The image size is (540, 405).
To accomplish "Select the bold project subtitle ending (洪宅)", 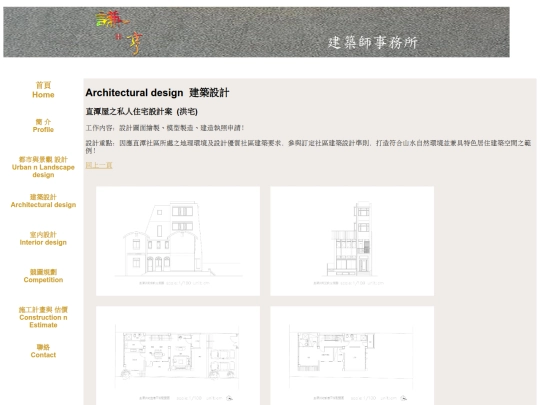I will point(142,112).
